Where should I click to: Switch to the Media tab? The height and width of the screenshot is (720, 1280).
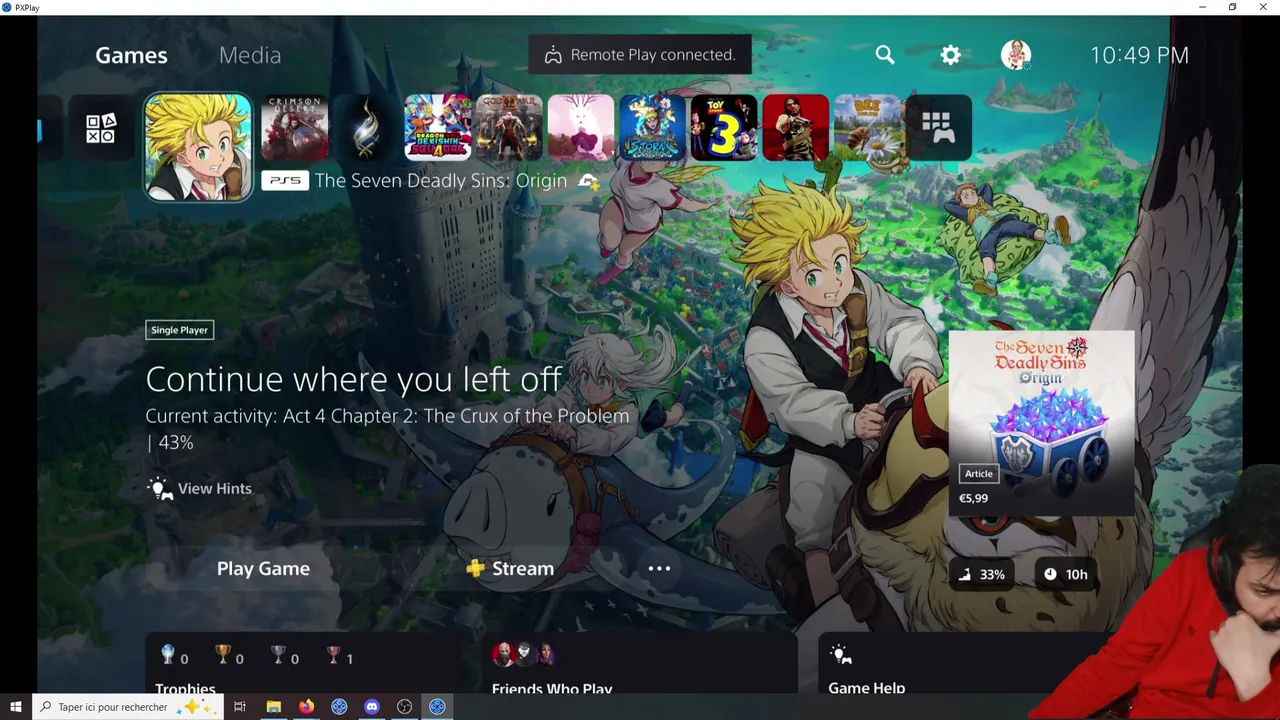coord(250,55)
